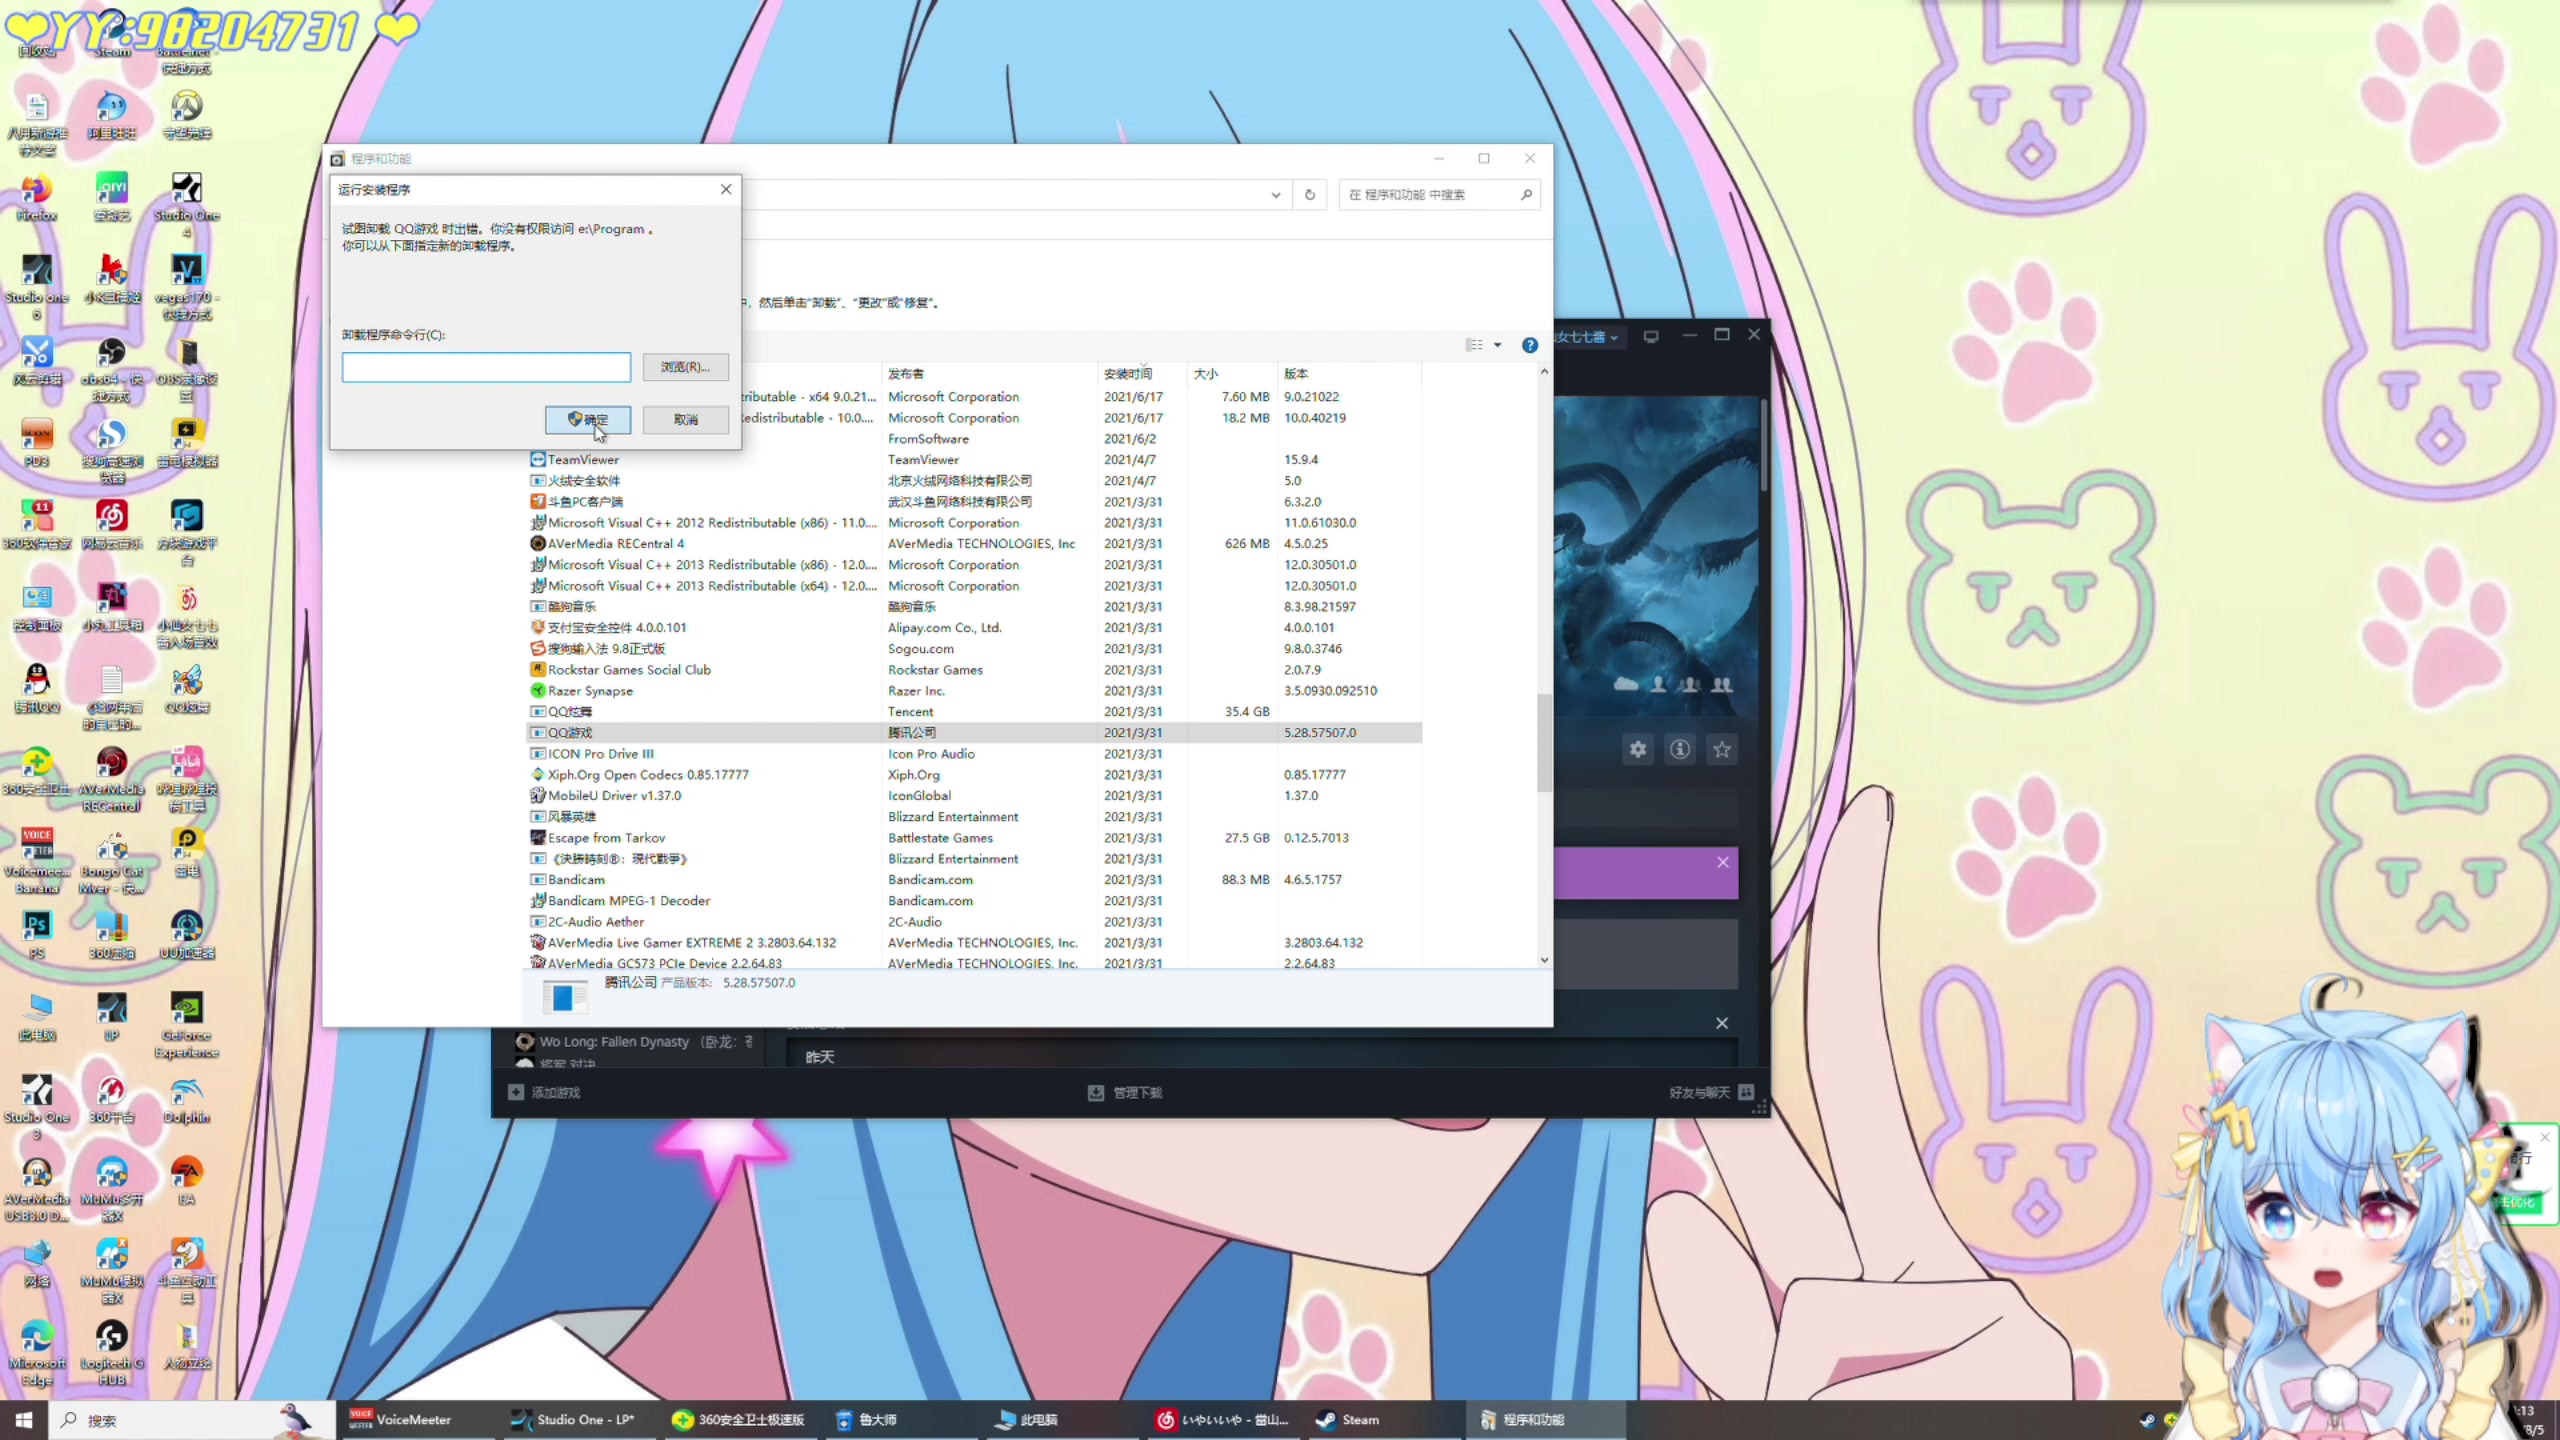Switch to 360安全卫士极速版 on taskbar
2560x1440 pixels.
(x=738, y=1420)
